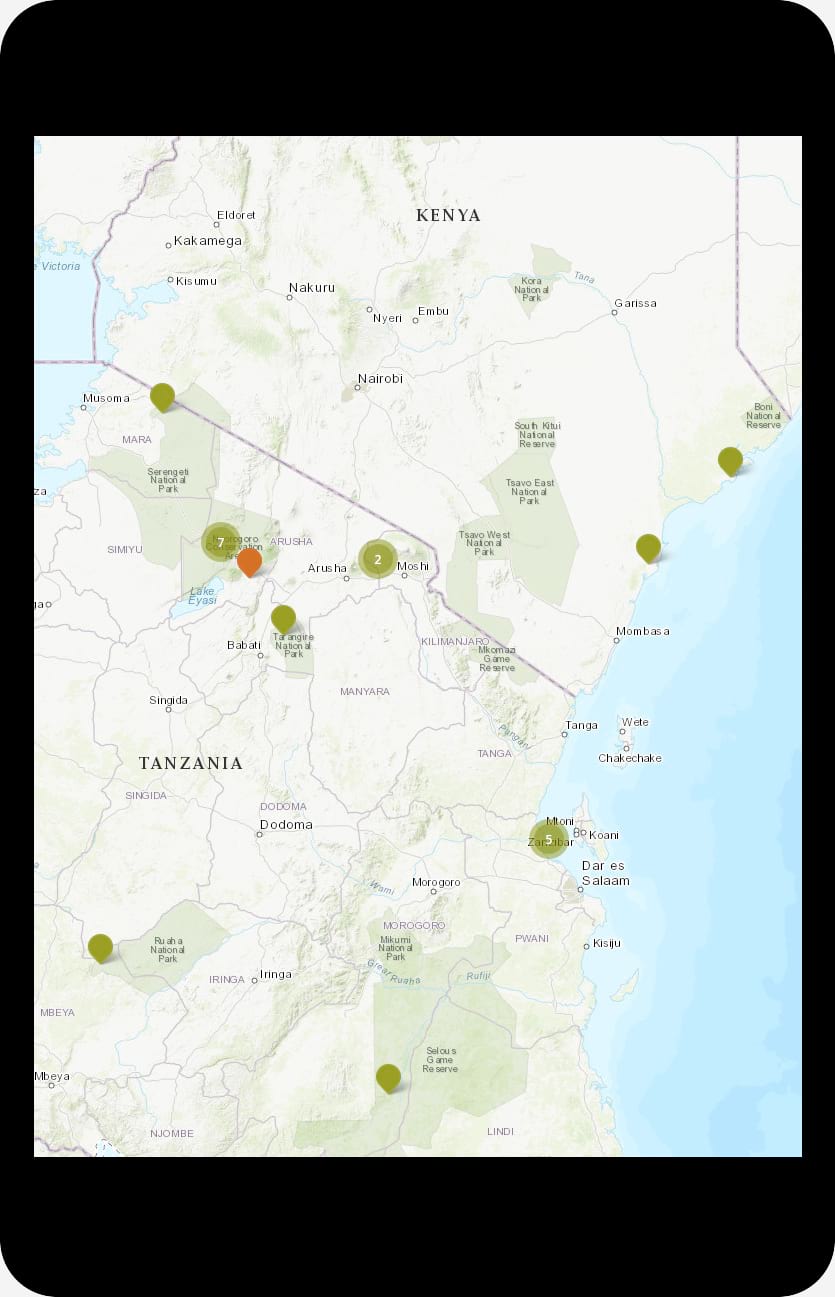Select the Lake Eyasi label

(203, 597)
